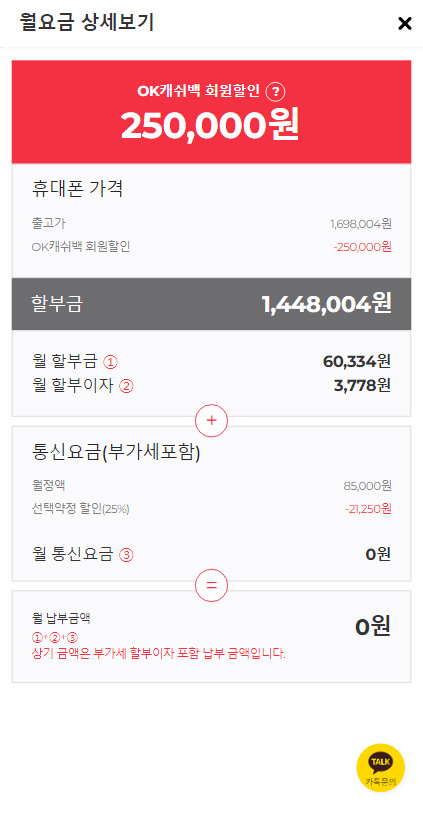This screenshot has width=423, height=817.
Task: Click the 휴대폰 가격 section heading
Action: tap(77, 189)
